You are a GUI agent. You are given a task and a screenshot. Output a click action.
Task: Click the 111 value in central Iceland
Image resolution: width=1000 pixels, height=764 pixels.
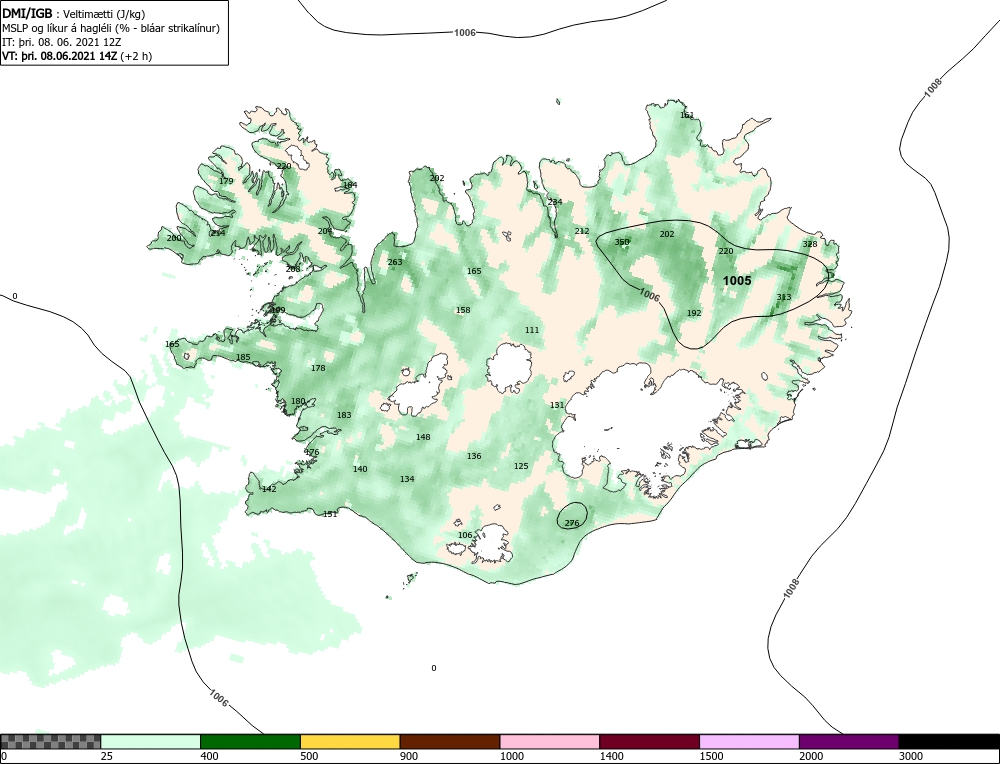(532, 330)
